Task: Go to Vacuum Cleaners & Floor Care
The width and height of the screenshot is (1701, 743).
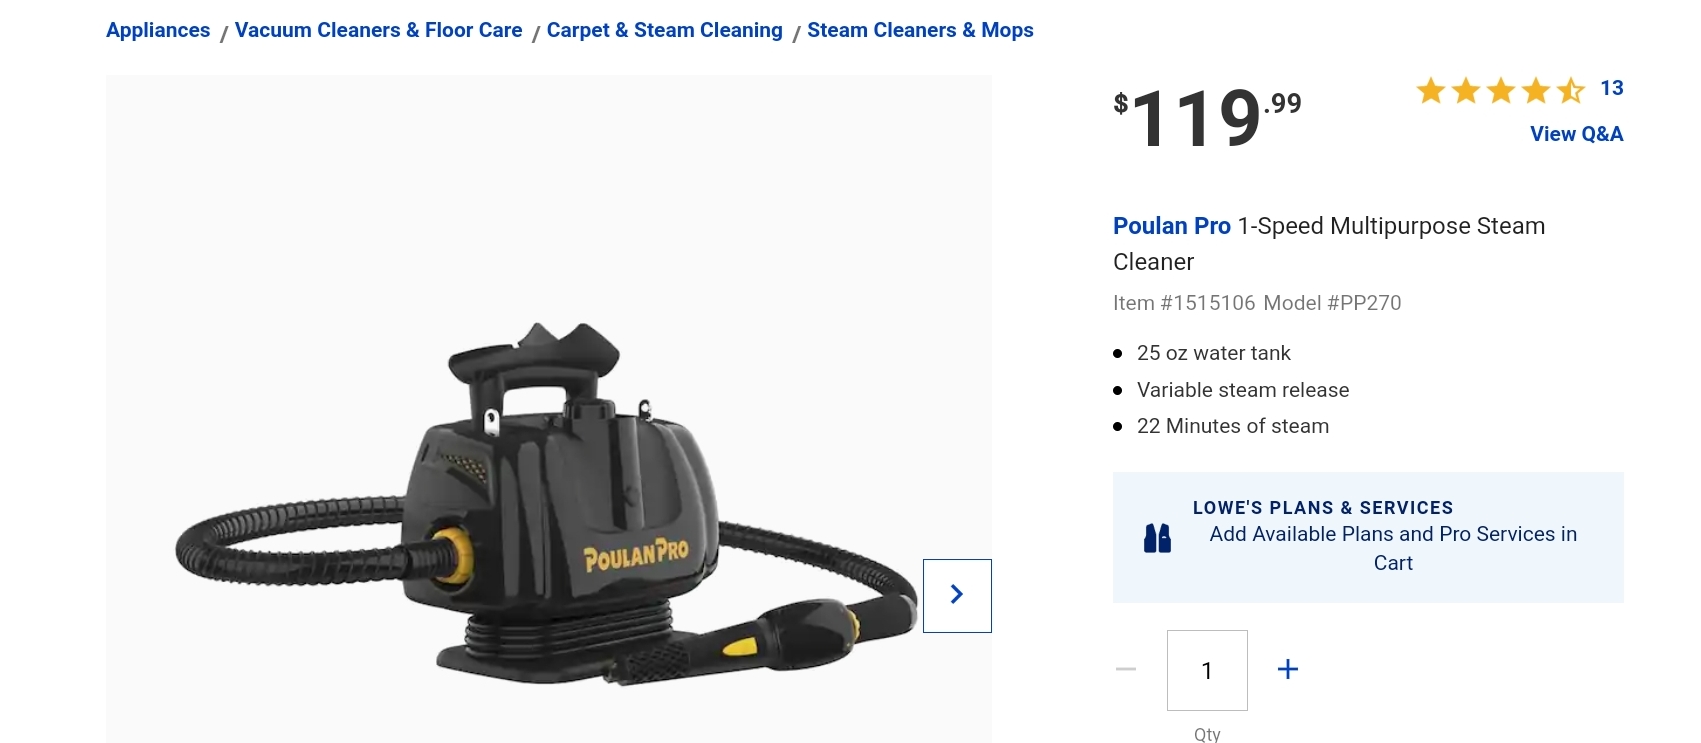Action: (x=378, y=30)
